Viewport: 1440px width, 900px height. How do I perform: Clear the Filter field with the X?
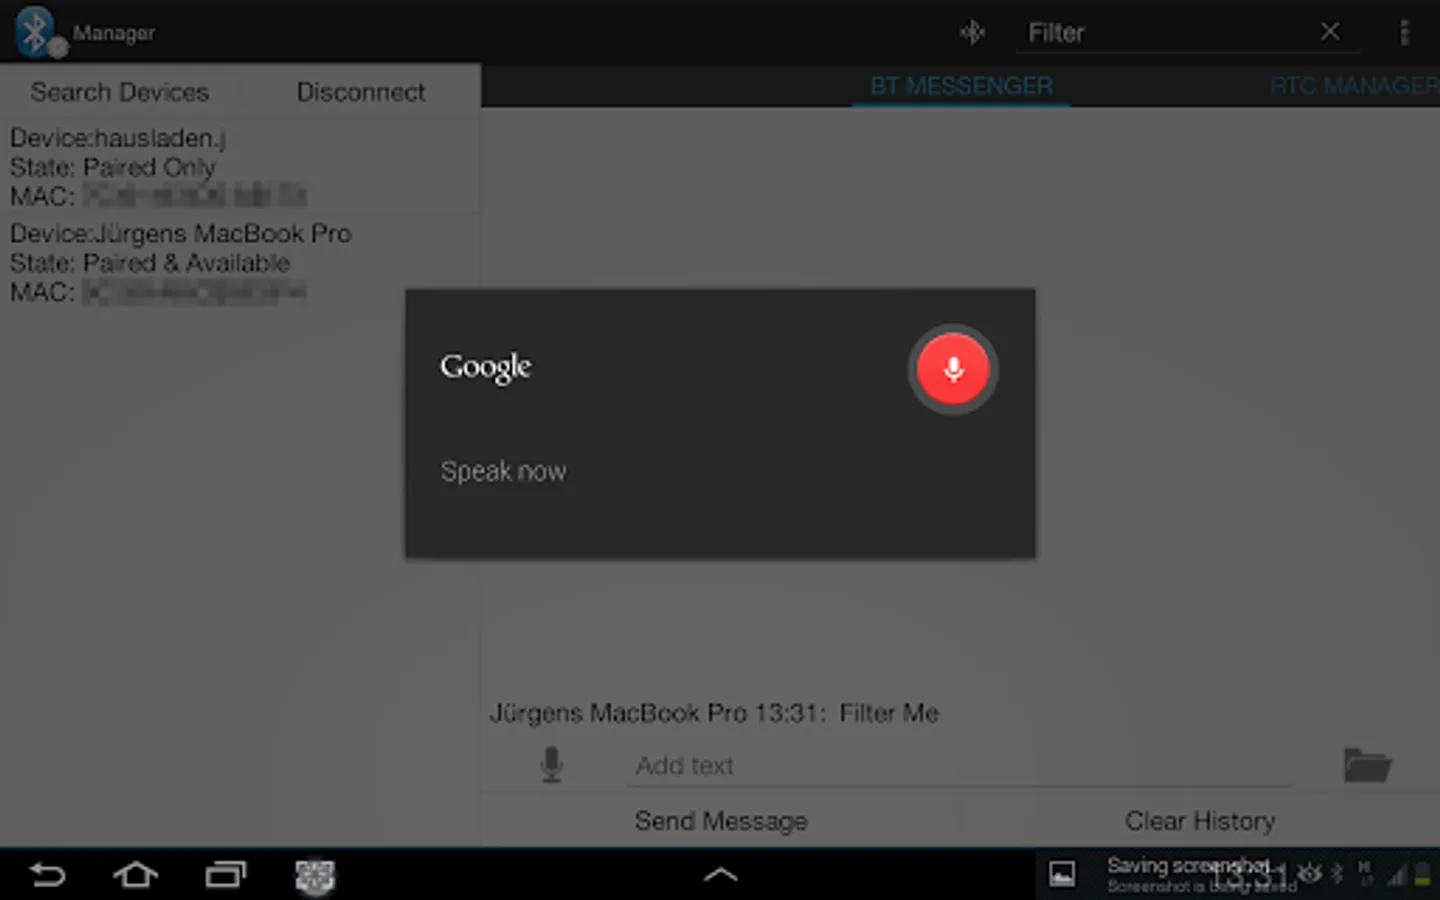pos(1330,32)
